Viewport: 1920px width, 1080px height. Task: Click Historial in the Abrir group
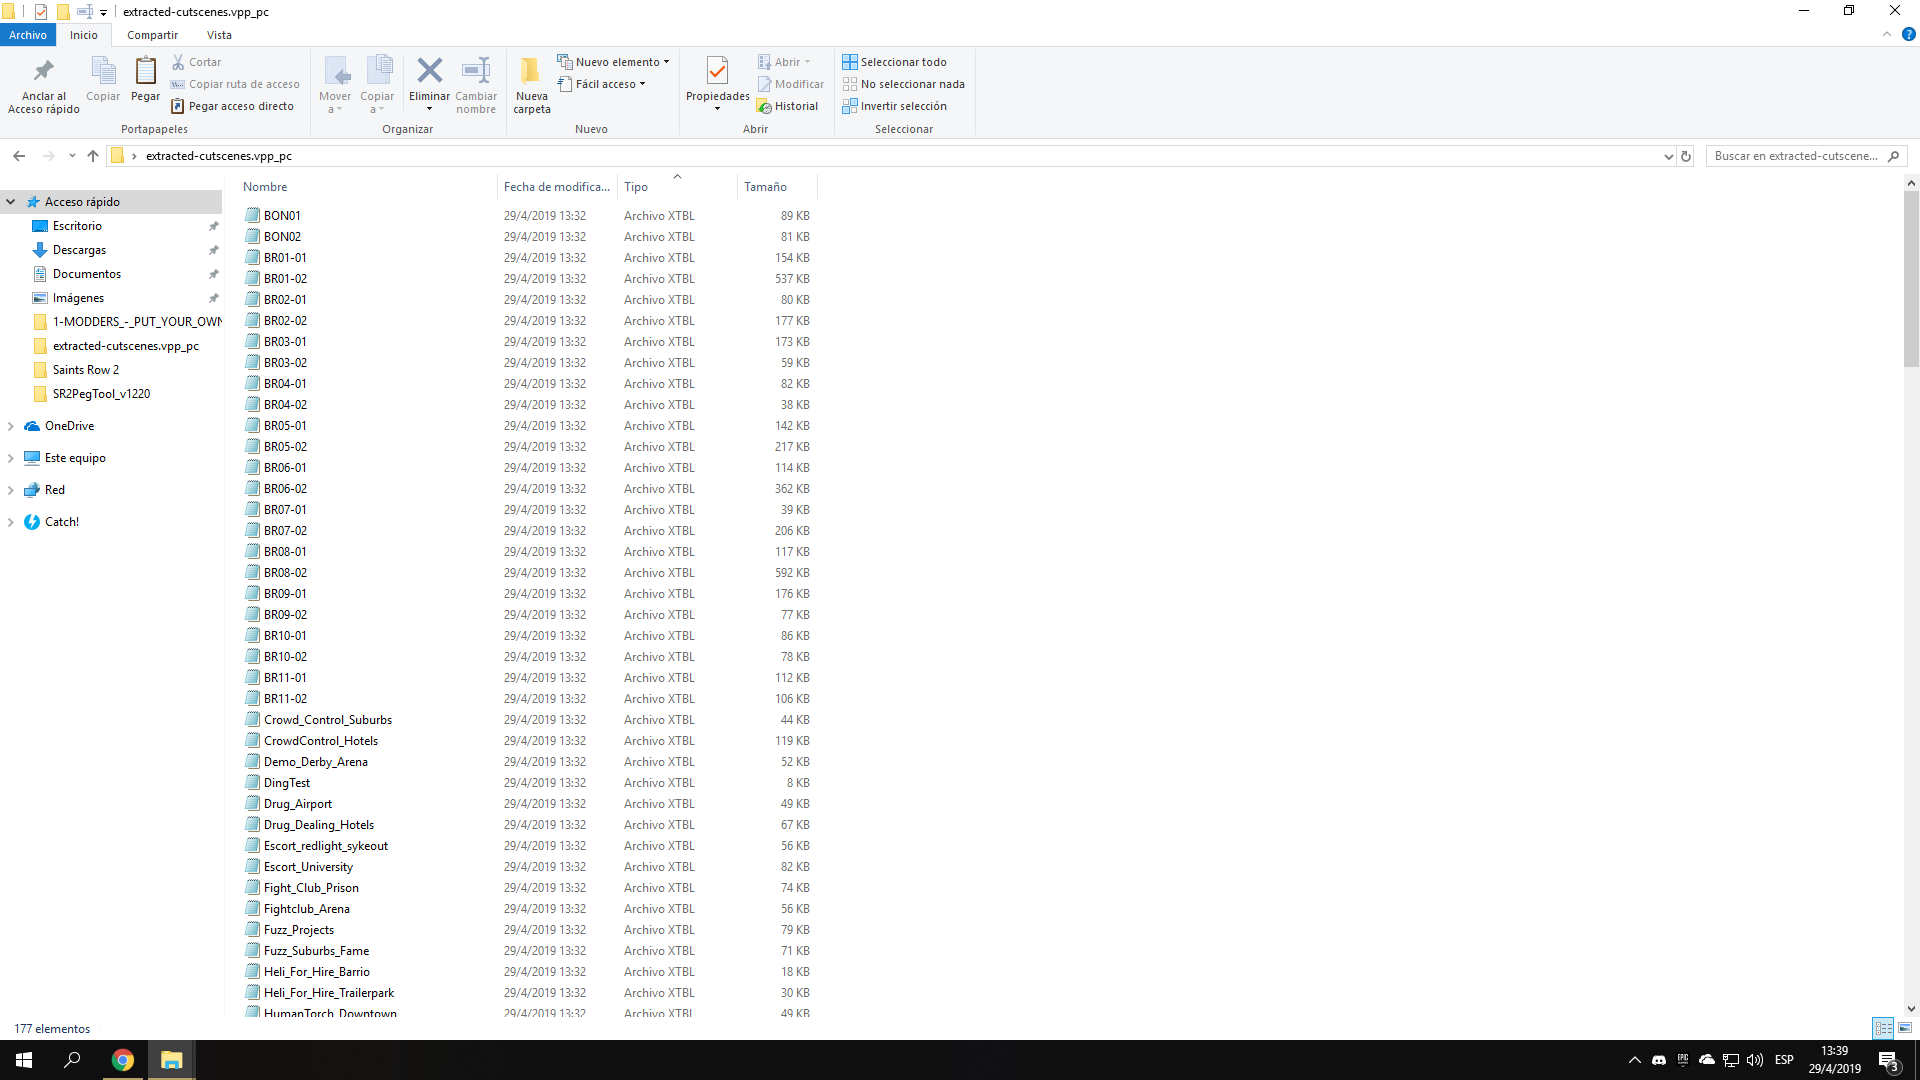click(x=788, y=106)
